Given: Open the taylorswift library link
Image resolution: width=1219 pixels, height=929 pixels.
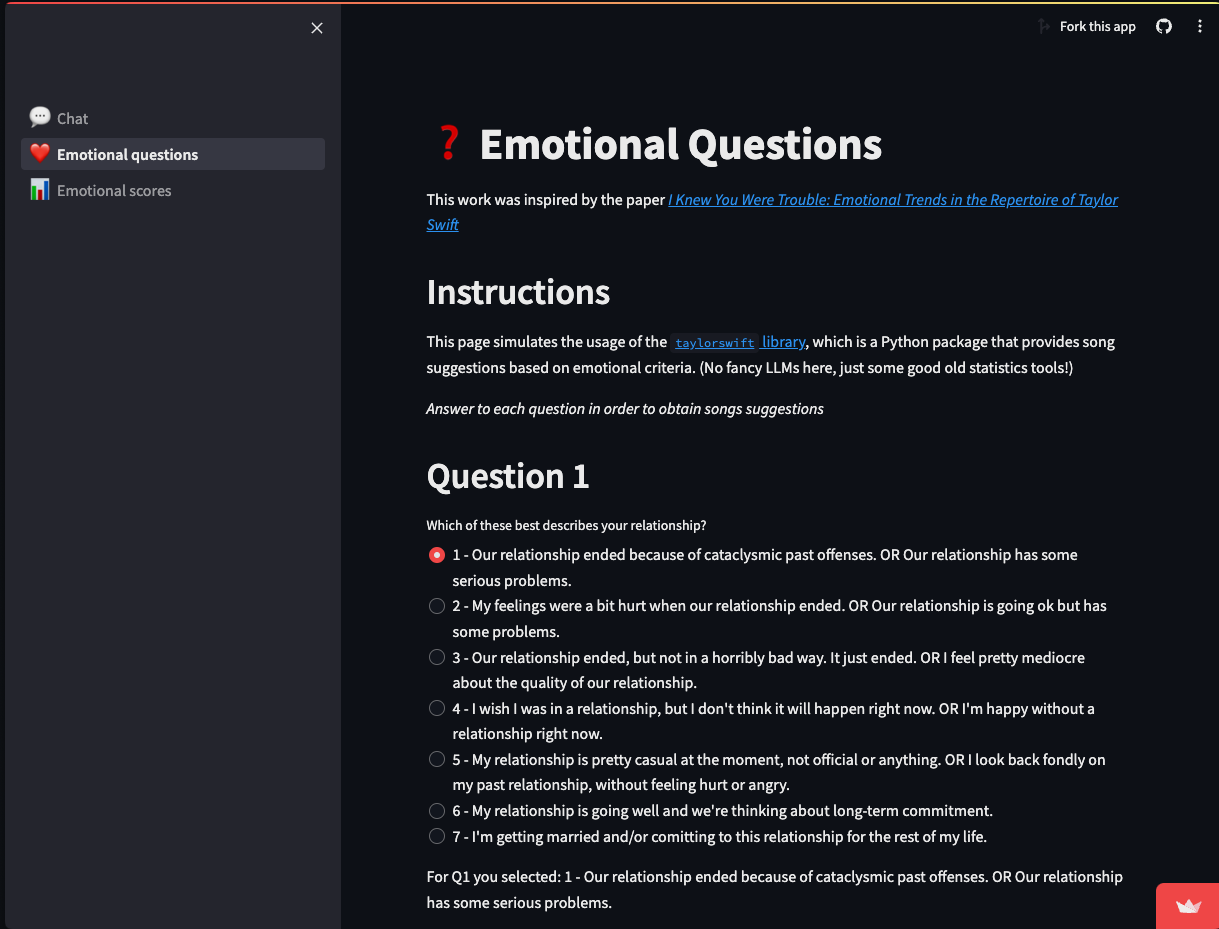Looking at the screenshot, I should 738,342.
